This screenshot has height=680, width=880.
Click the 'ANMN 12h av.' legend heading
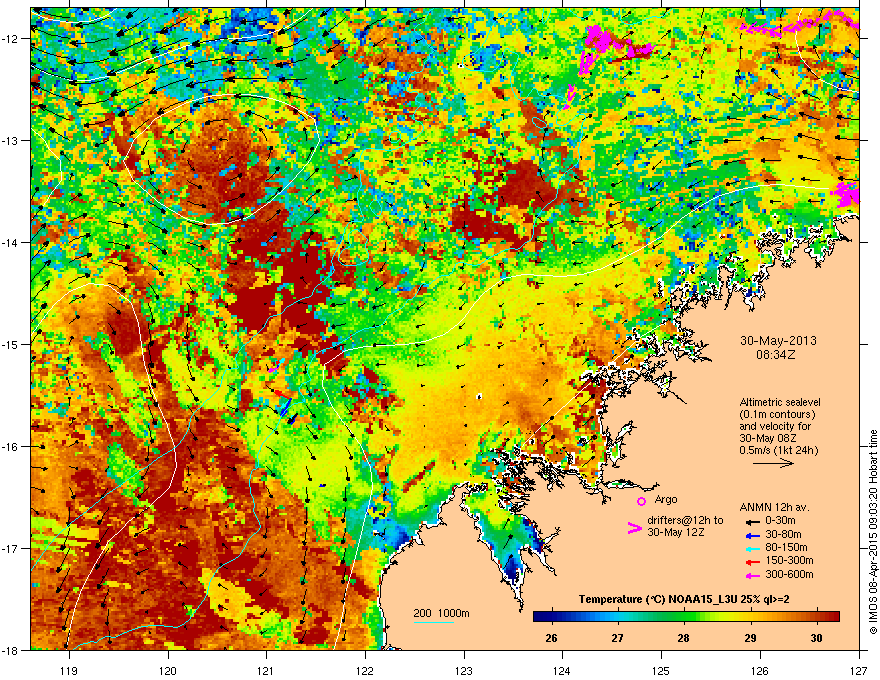tap(774, 507)
